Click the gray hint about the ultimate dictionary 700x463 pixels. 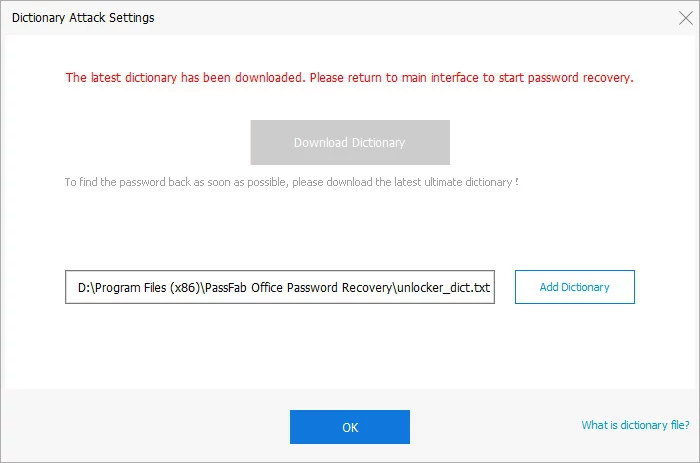click(x=291, y=183)
